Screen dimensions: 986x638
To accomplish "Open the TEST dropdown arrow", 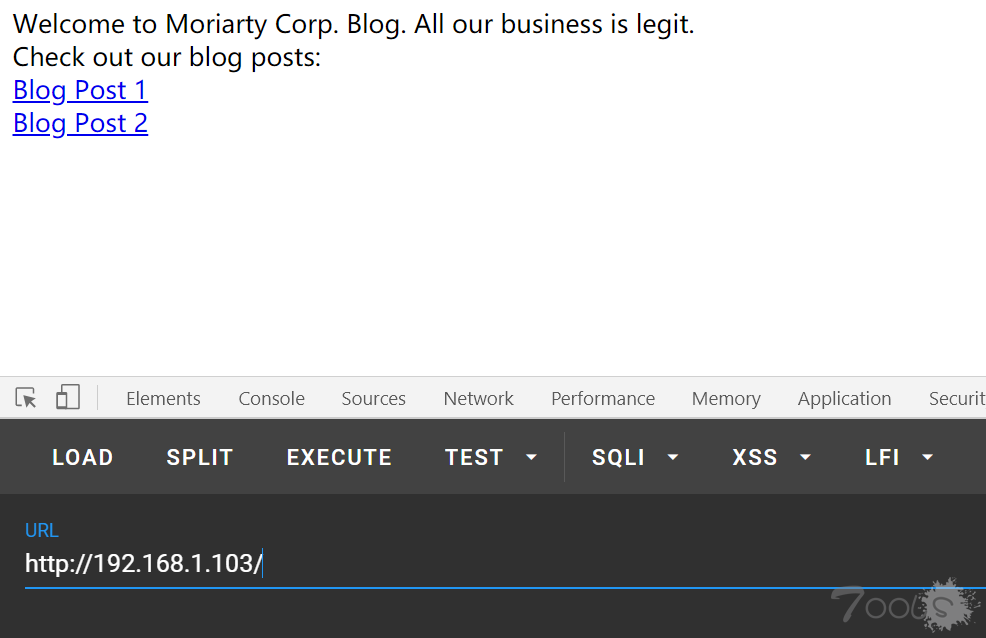I will 531,457.
